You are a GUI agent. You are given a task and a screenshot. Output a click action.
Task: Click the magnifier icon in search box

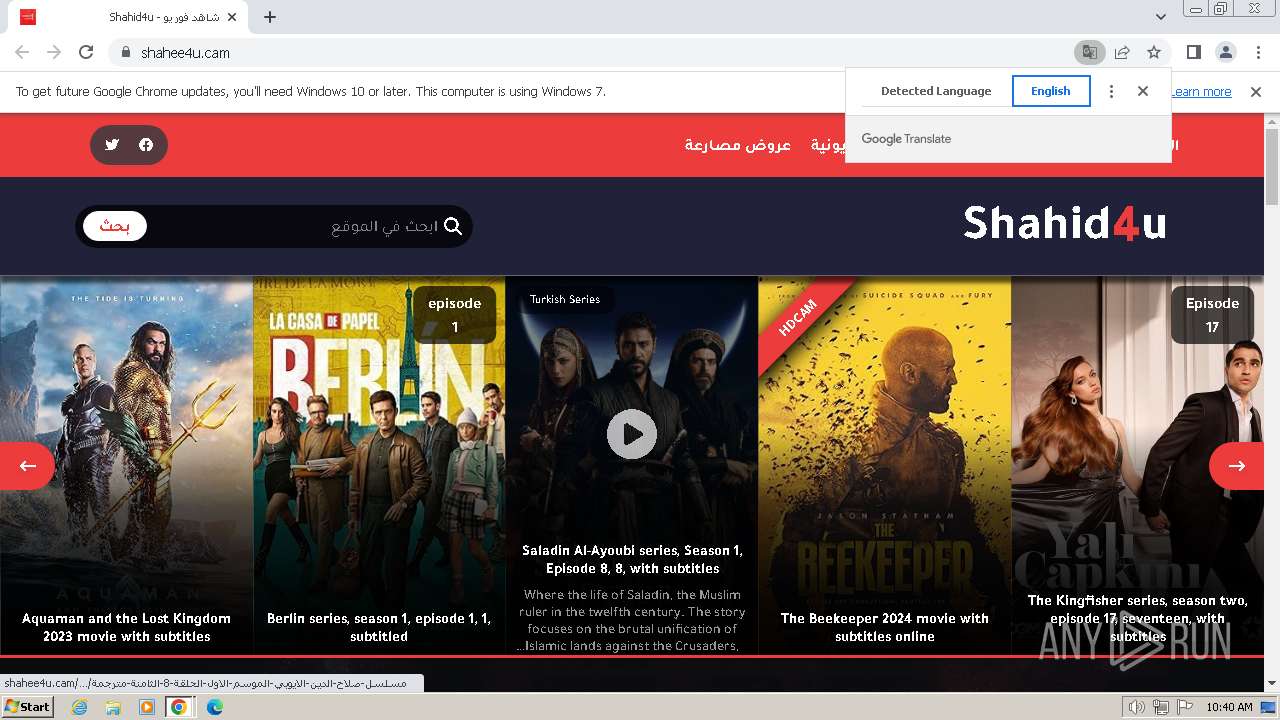453,226
